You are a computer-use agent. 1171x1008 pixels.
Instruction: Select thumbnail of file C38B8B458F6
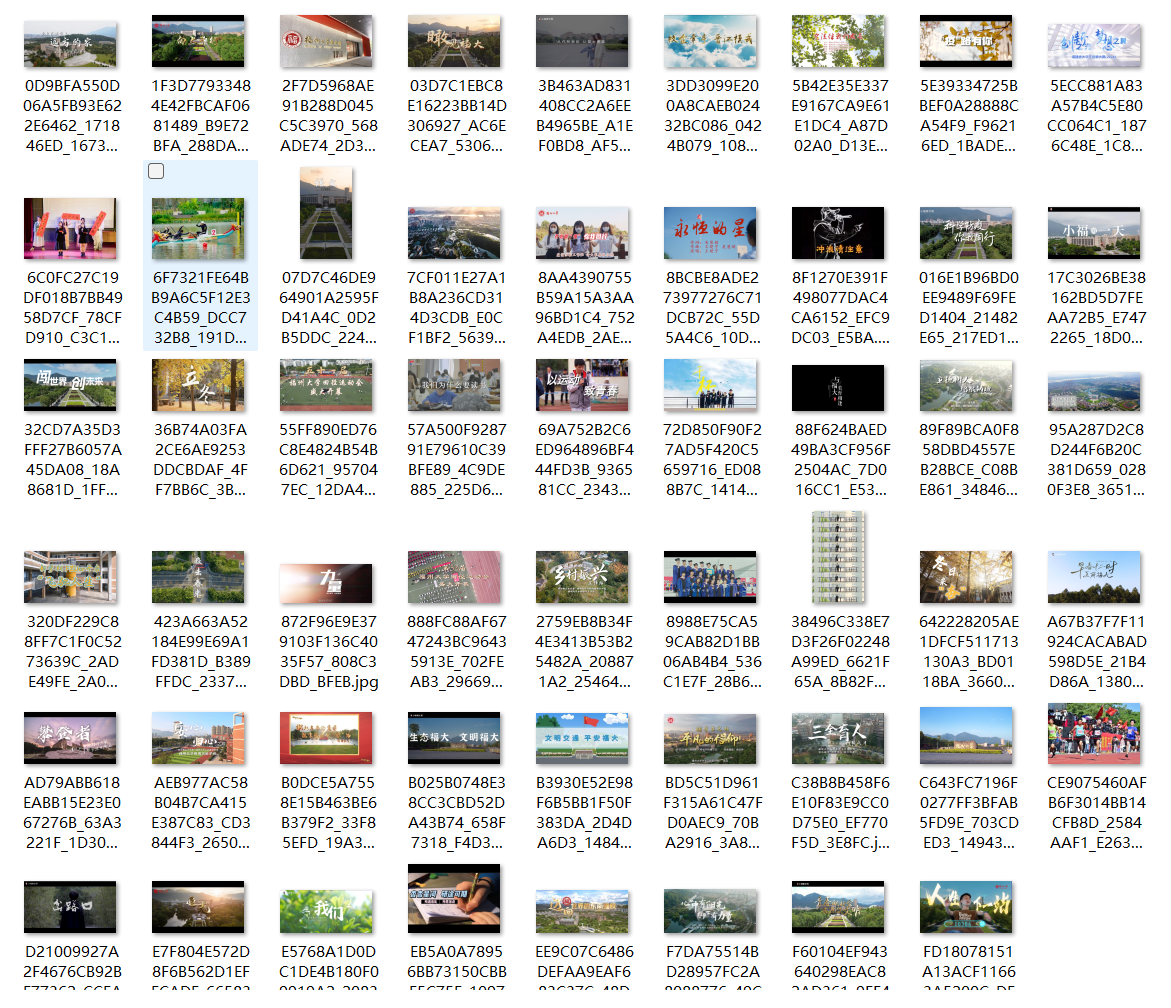click(838, 738)
